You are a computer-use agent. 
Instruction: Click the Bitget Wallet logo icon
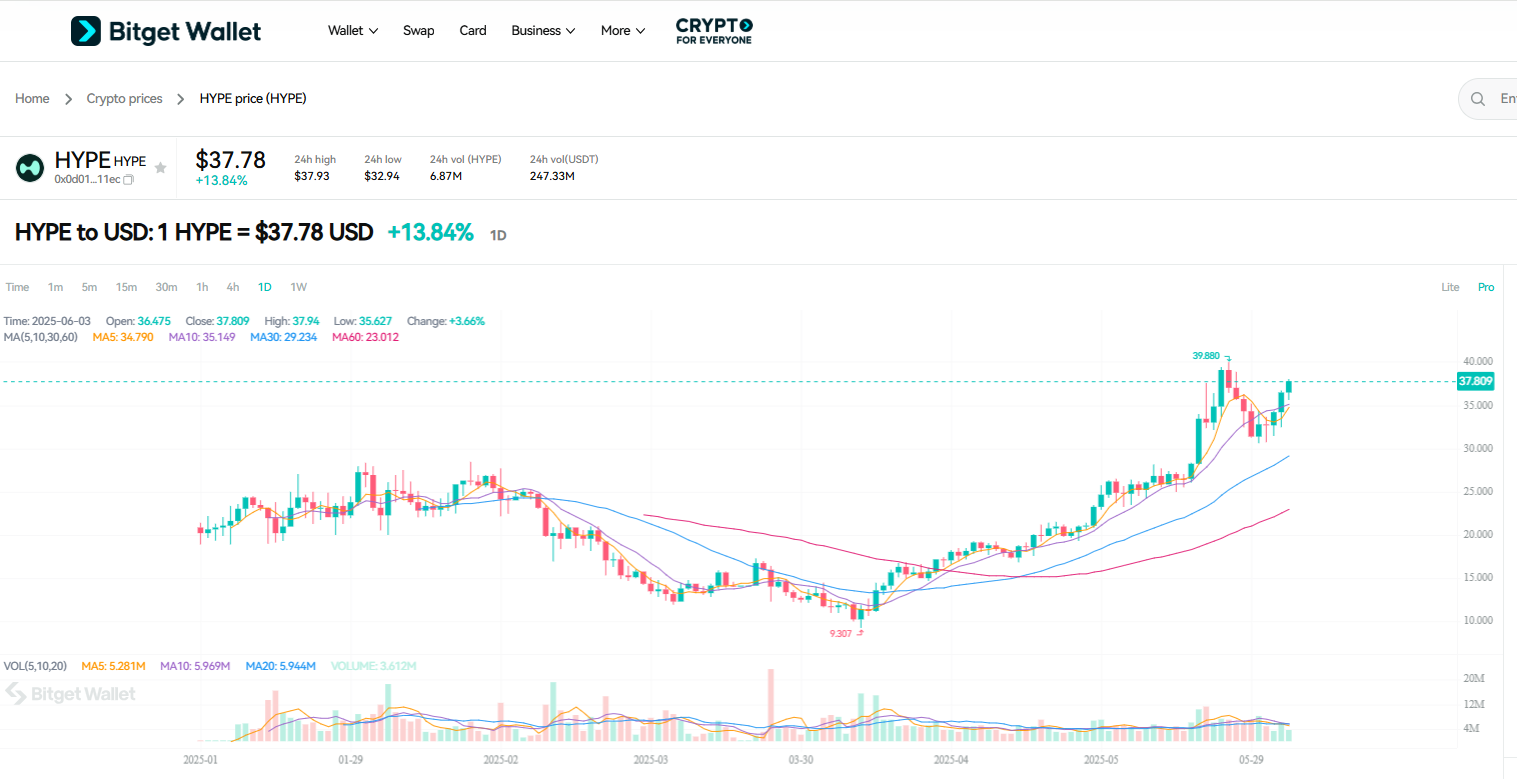point(86,31)
